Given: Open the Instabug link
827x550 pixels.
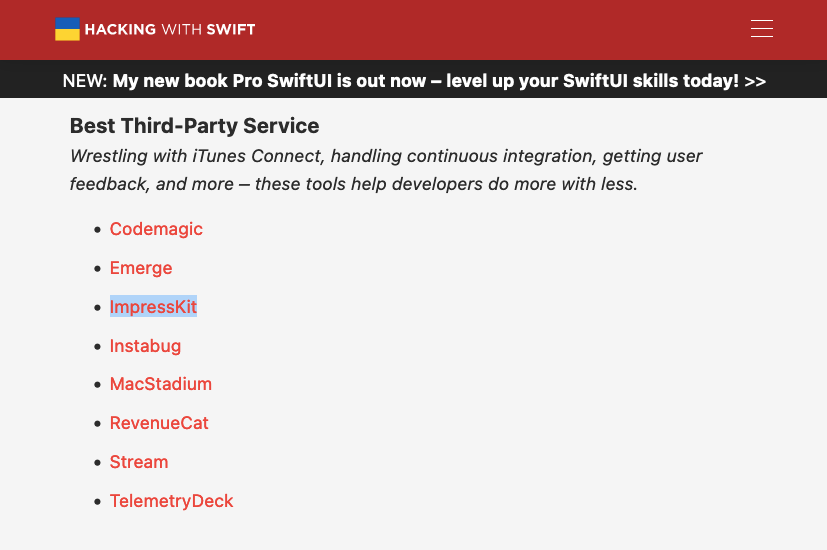Looking at the screenshot, I should point(145,346).
